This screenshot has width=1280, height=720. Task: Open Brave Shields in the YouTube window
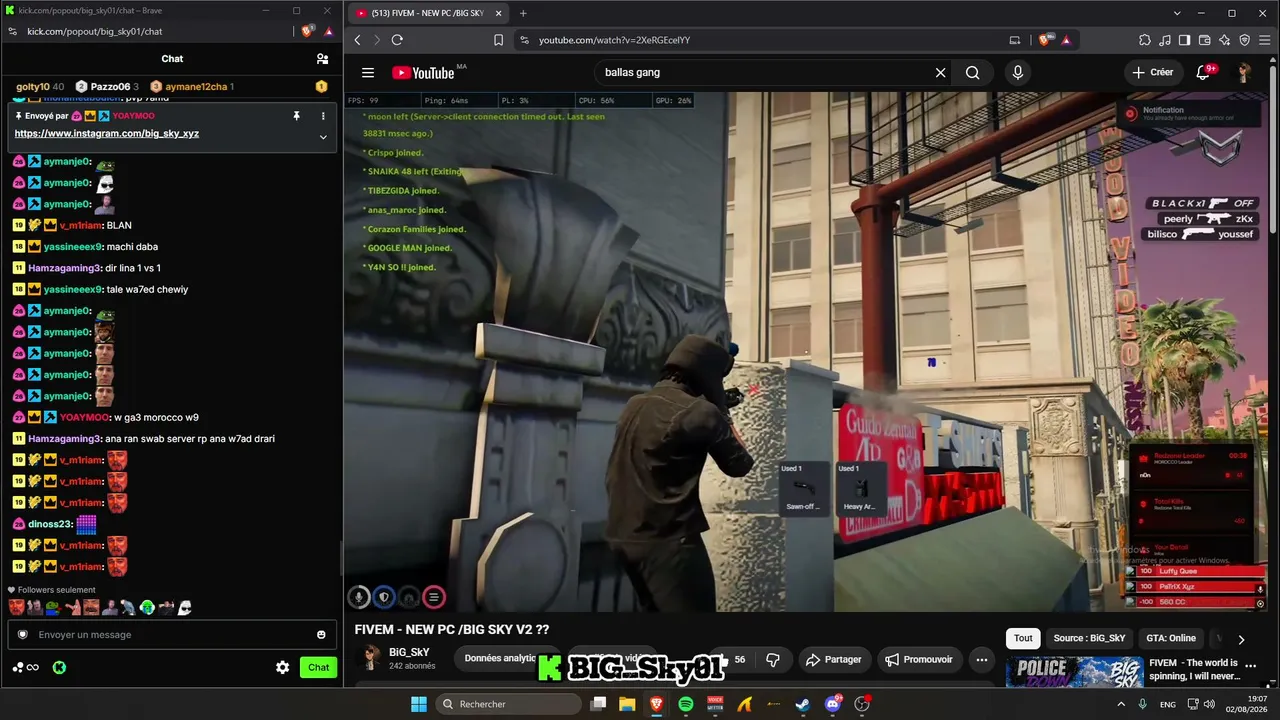[1046, 40]
